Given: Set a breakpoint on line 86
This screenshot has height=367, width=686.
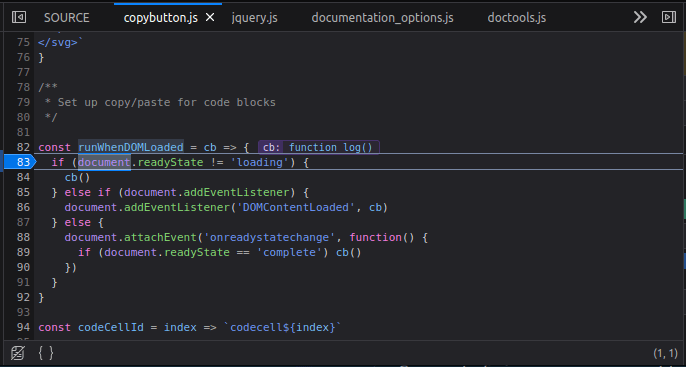Looking at the screenshot, I should coord(23,207).
